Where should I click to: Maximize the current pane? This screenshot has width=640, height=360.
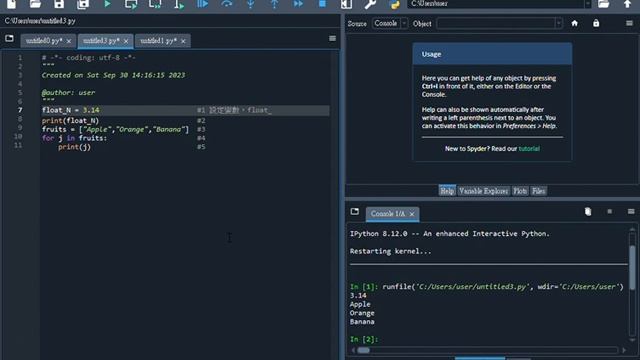[x=346, y=4]
